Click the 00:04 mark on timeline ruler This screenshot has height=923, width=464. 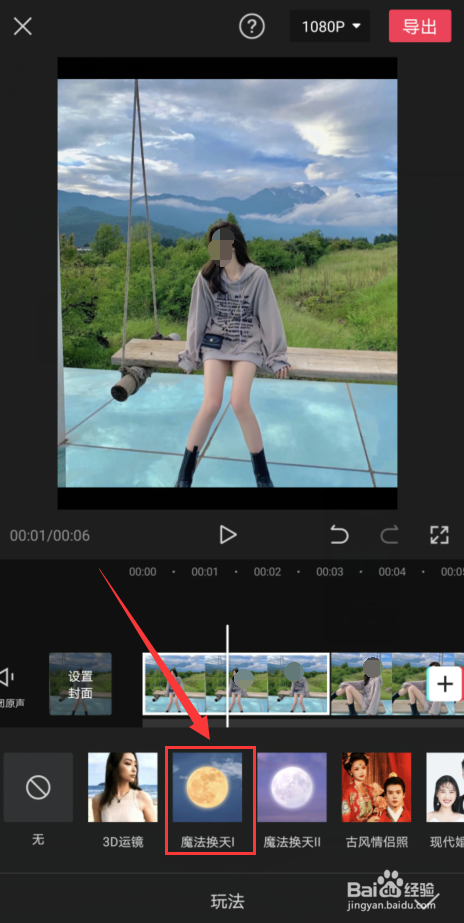[x=392, y=572]
